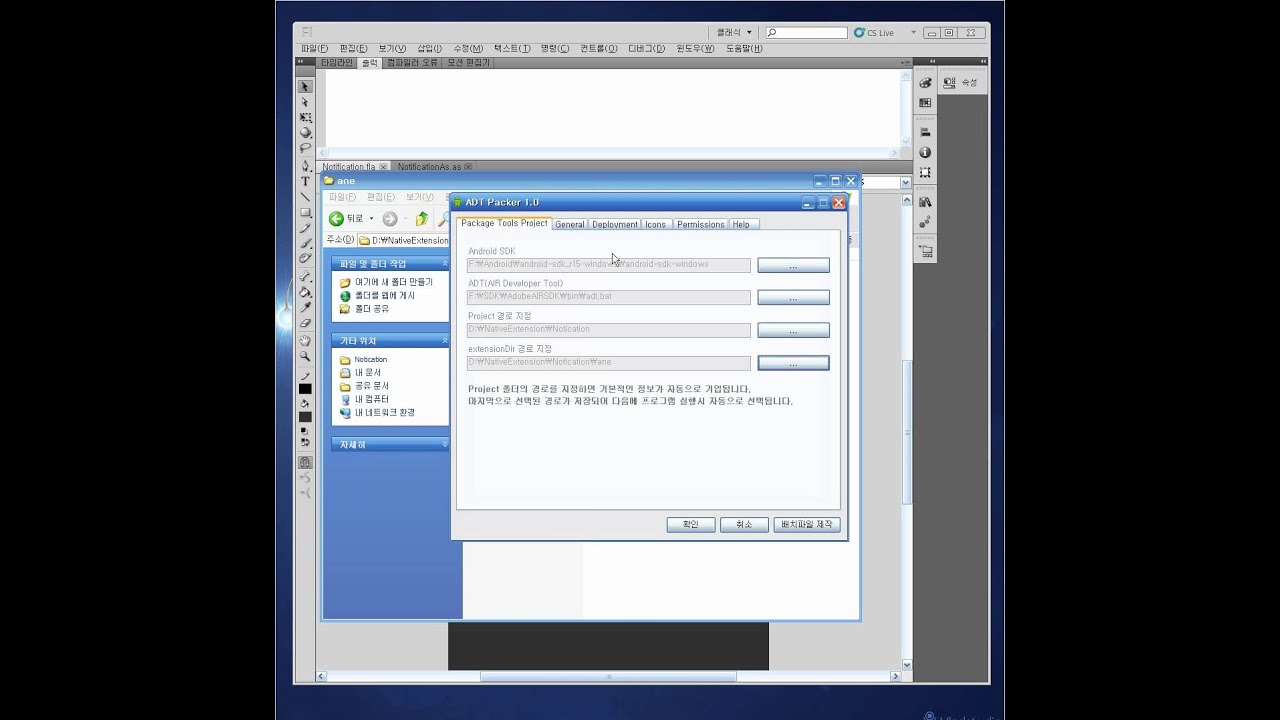Open the Motion Presets panel icon
This screenshot has height=720, width=1280.
point(925,221)
